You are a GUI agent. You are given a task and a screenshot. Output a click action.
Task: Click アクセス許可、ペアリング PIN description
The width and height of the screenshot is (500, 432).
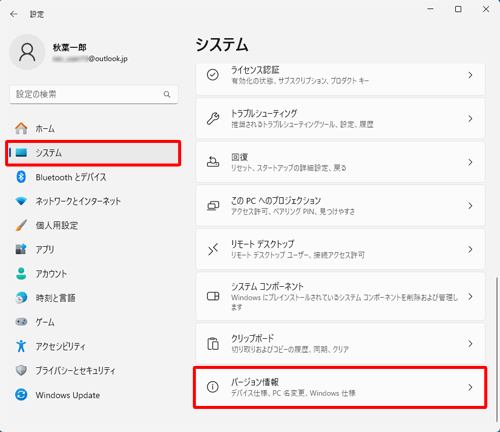[x=293, y=212]
